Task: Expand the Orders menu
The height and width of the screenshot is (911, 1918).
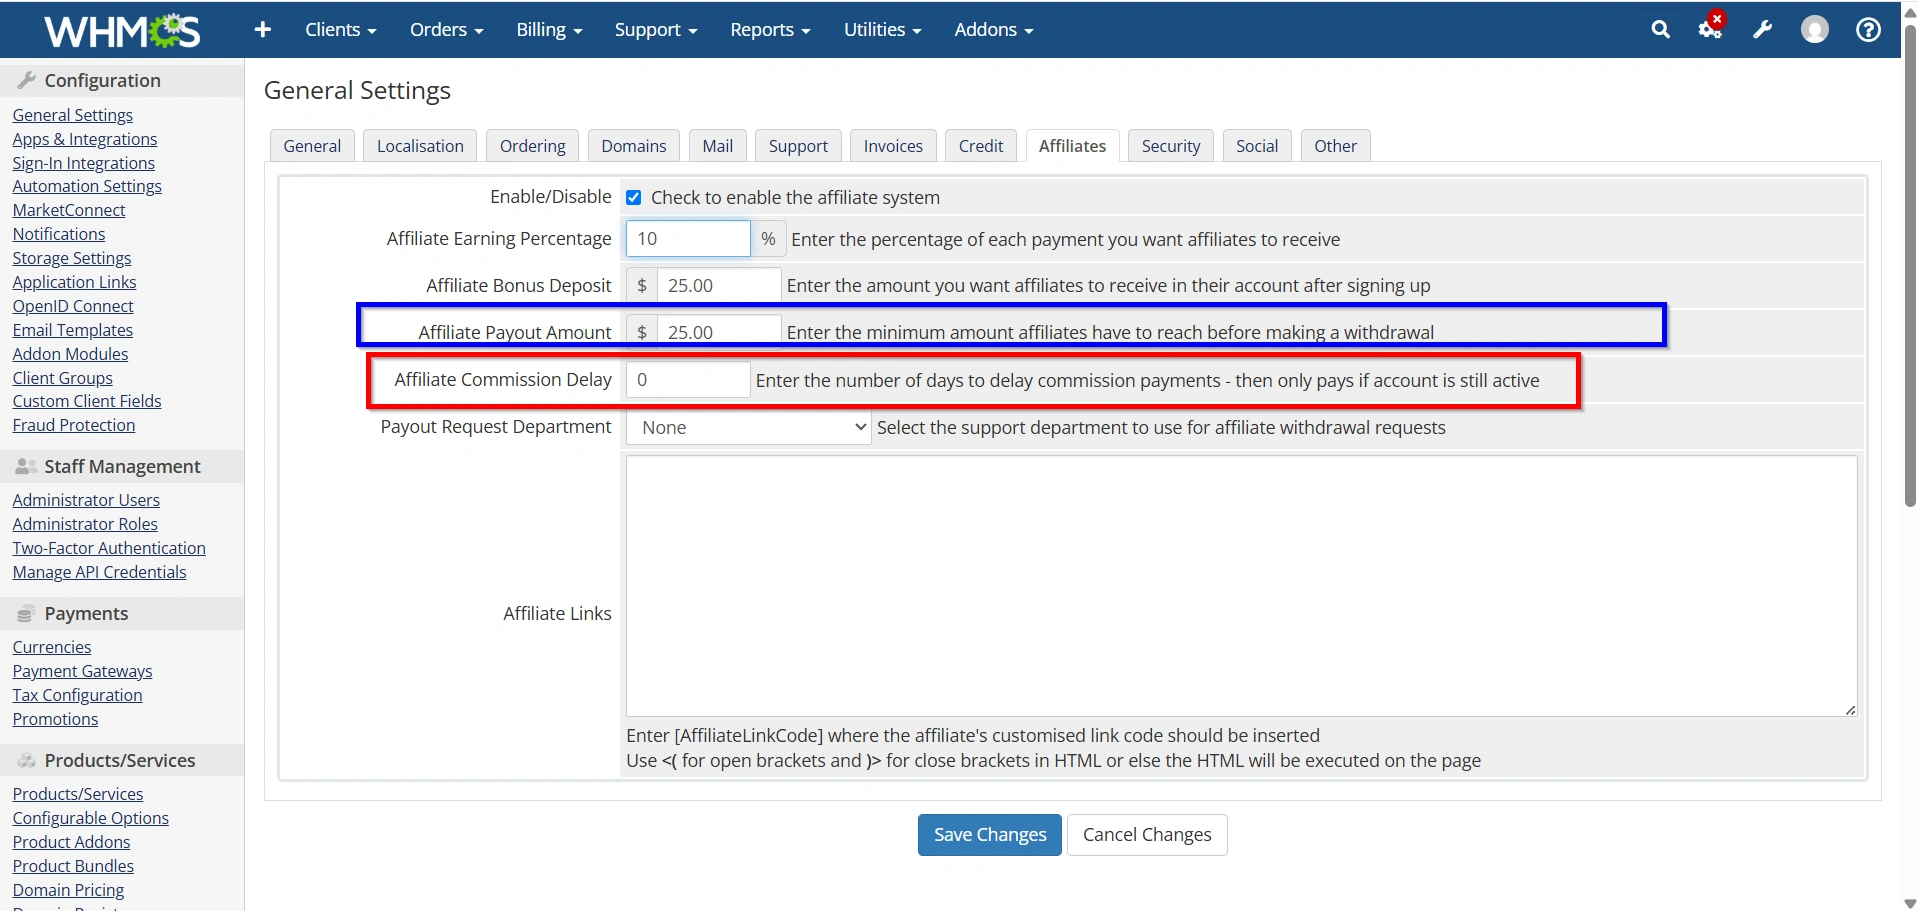Action: pos(446,30)
